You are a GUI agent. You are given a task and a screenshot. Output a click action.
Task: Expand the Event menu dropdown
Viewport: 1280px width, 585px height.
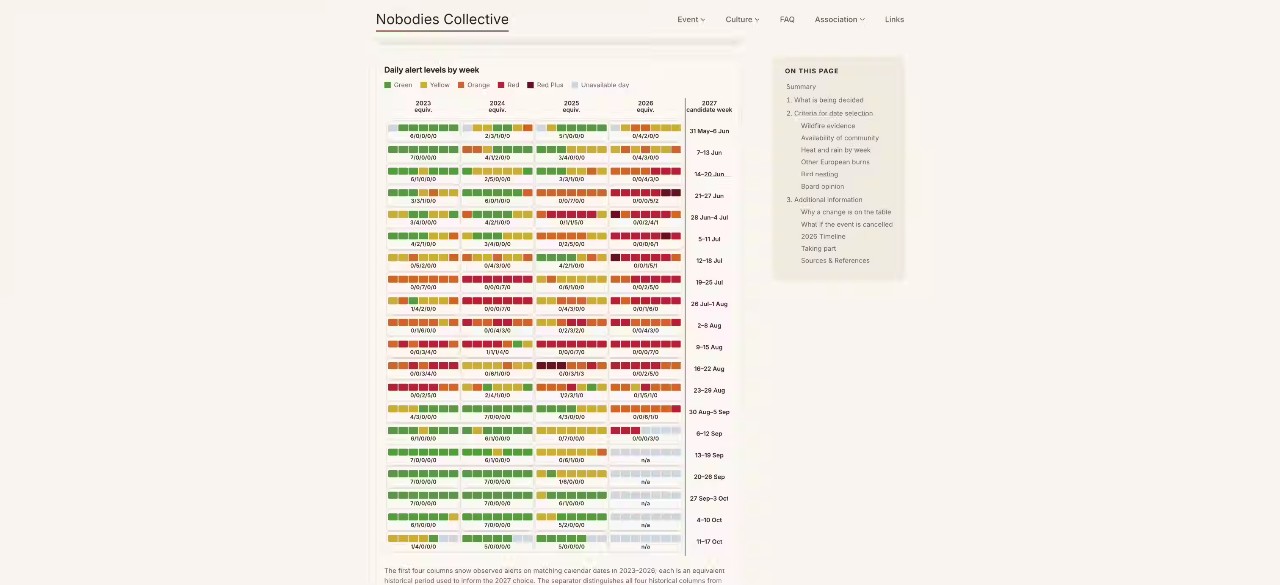point(691,19)
